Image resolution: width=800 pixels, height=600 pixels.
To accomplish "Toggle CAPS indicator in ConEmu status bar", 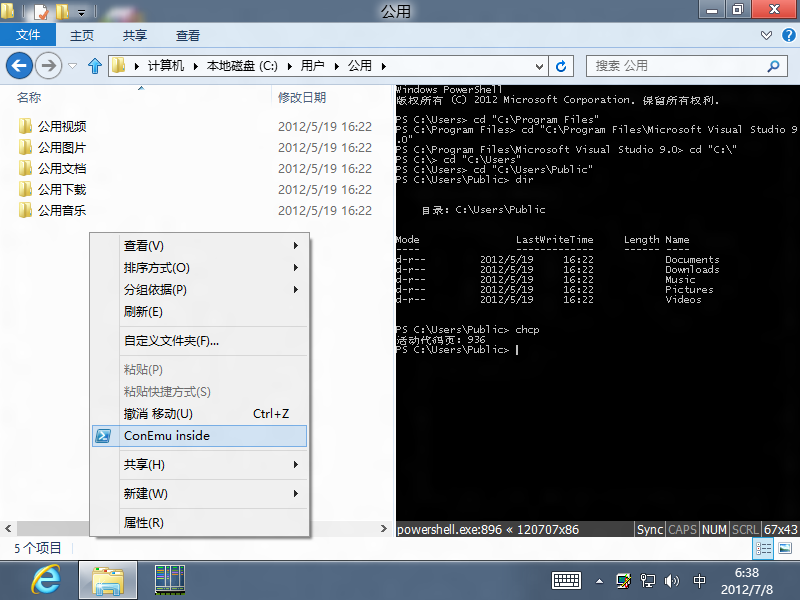I will click(682, 530).
